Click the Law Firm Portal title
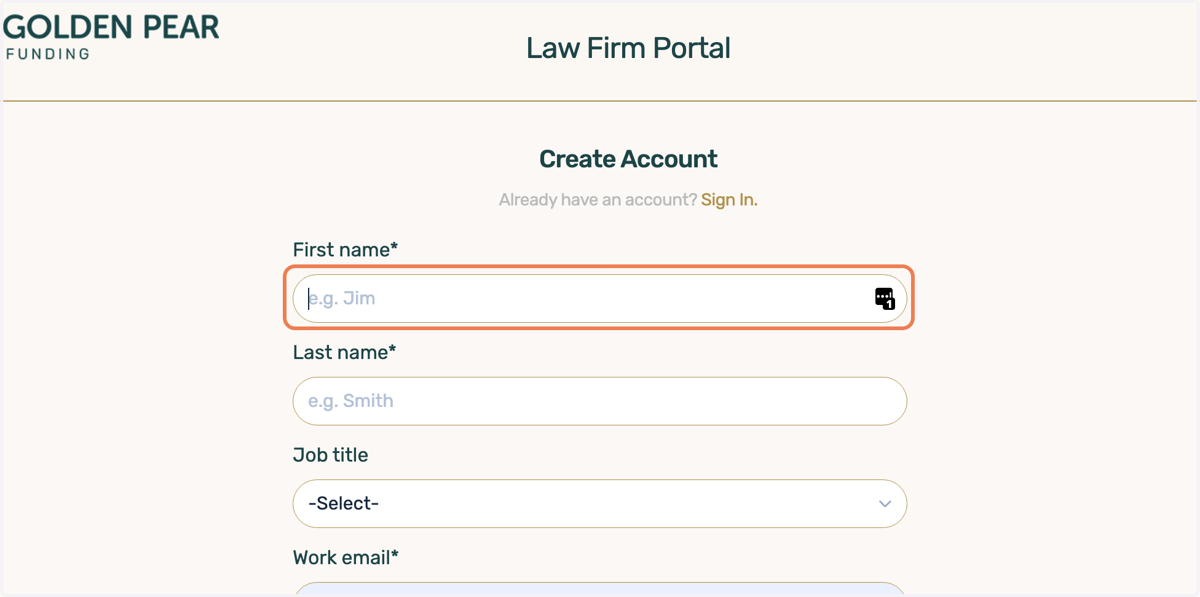 pyautogui.click(x=628, y=48)
